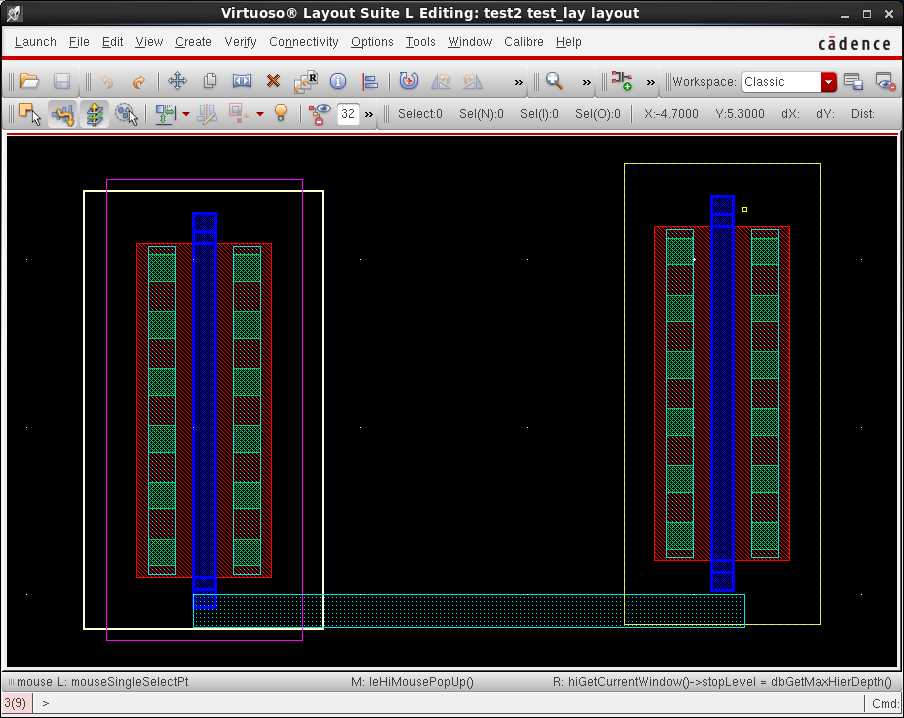Select the Move tool icon

177,82
